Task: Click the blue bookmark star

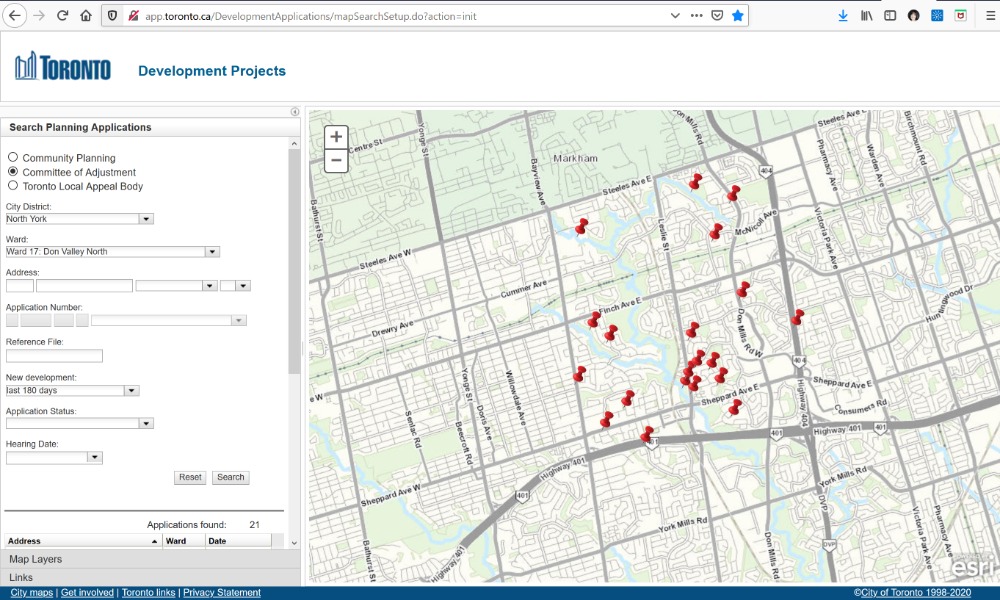Action: click(738, 16)
